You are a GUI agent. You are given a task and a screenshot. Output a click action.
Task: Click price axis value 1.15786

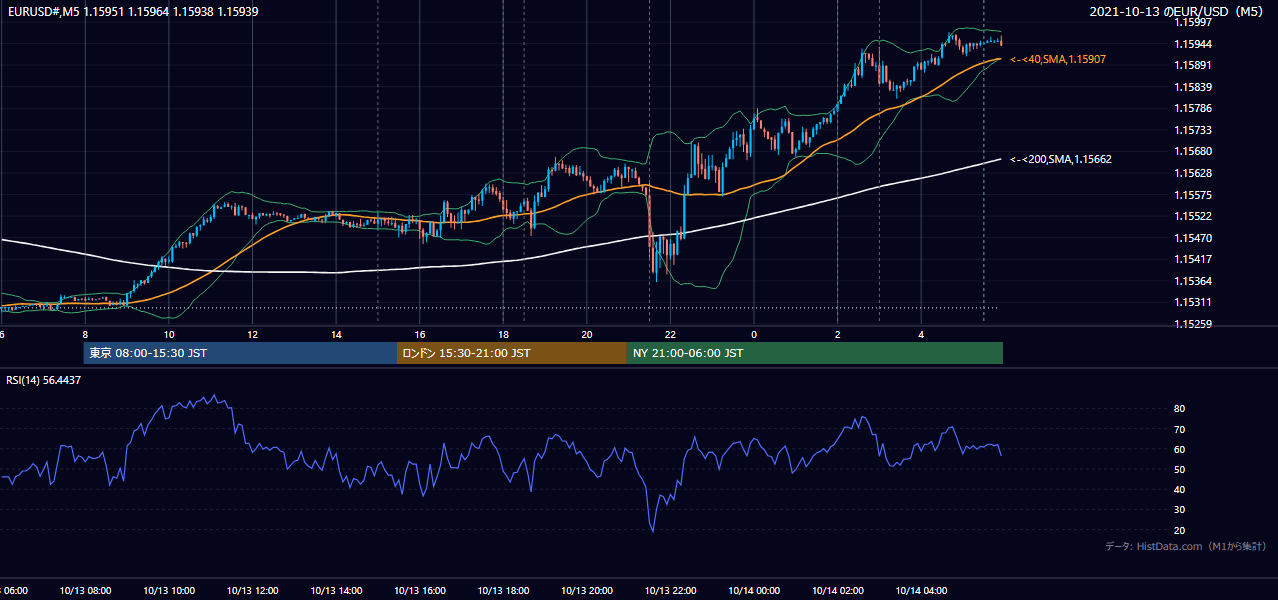[1193, 108]
